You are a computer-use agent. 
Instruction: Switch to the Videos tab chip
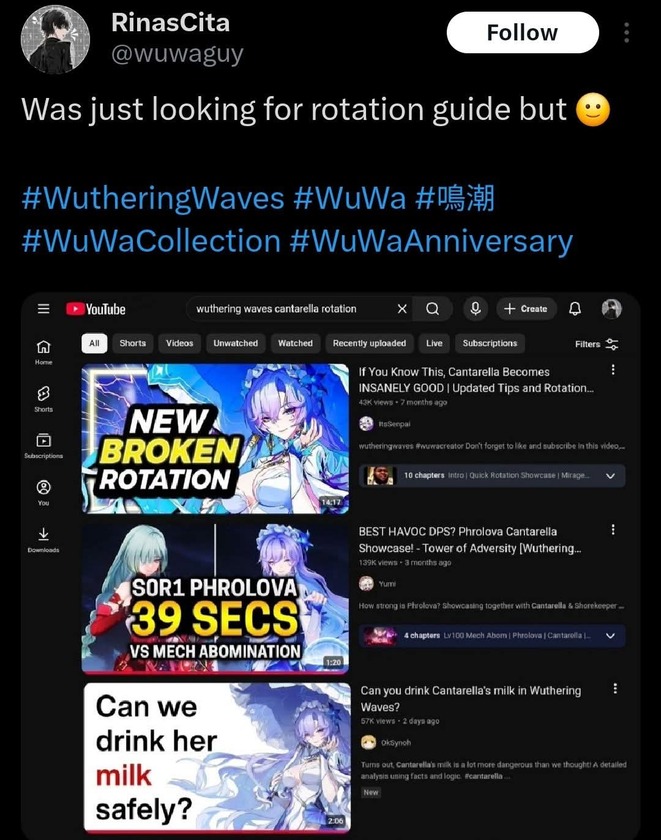[x=179, y=343]
